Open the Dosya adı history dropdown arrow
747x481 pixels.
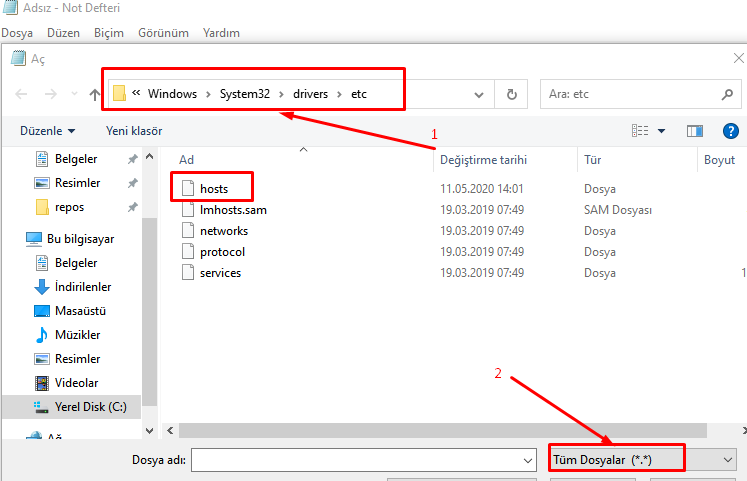527,461
